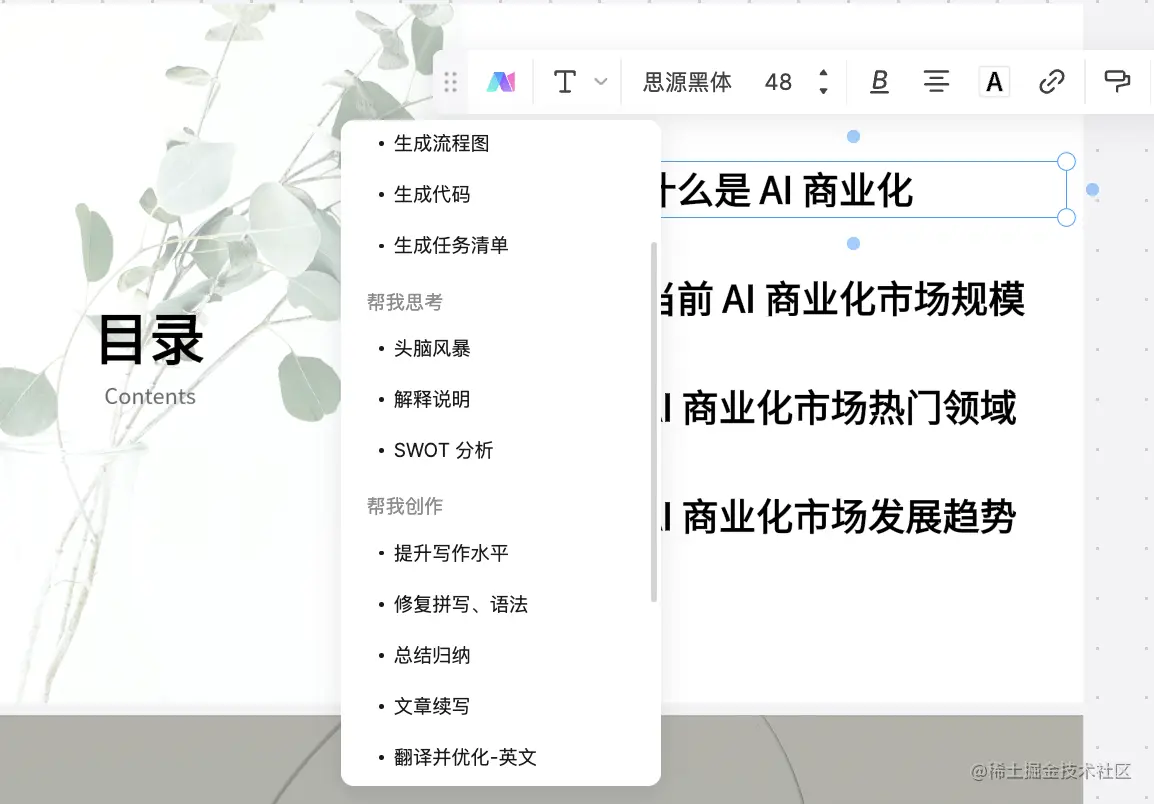Toggle bold formatting
Viewport: 1154px width, 804px height.
(878, 81)
